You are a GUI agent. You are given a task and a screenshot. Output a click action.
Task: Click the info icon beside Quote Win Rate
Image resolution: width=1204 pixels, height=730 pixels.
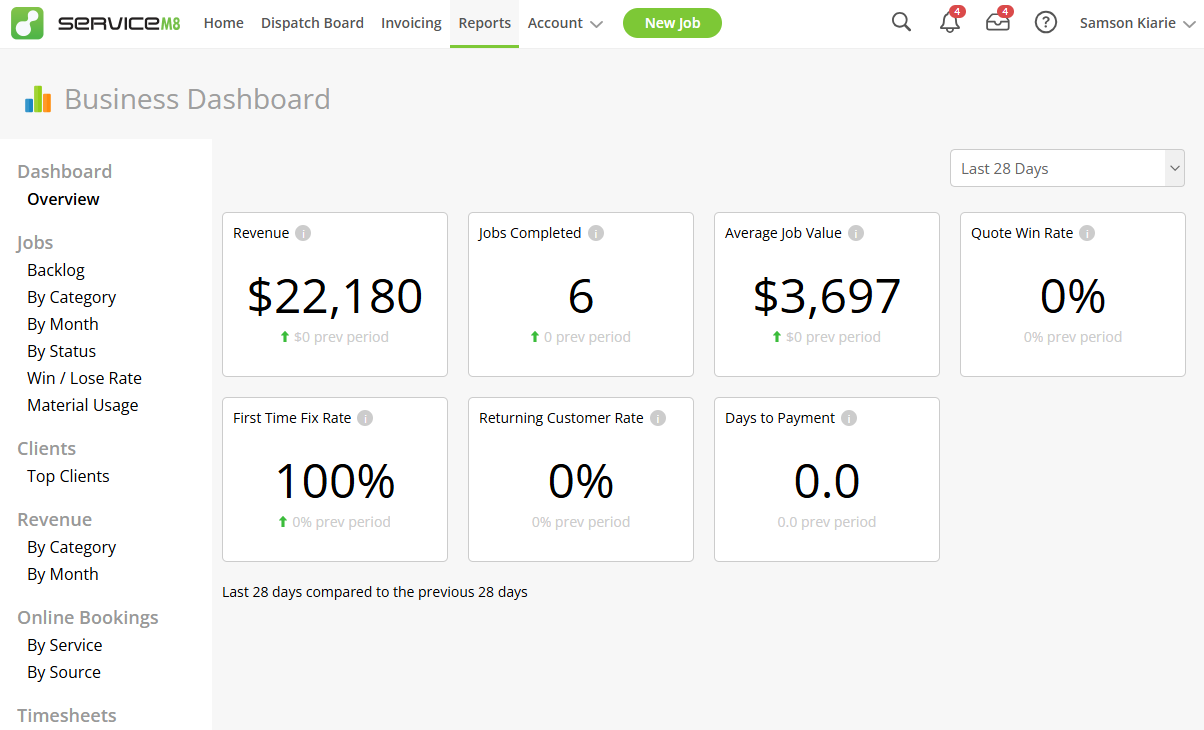click(1087, 233)
